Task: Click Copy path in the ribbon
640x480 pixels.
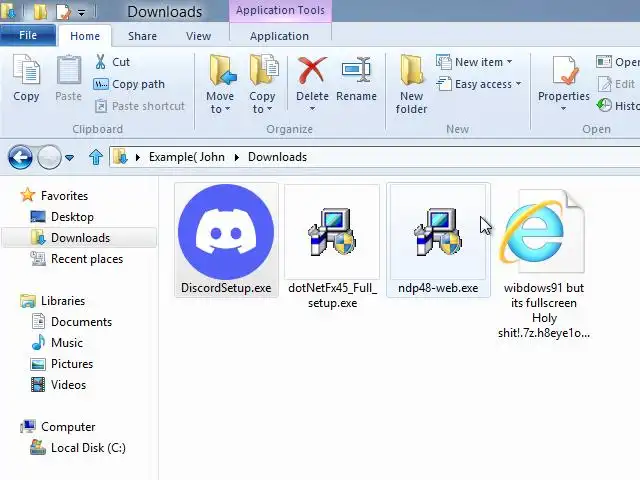Action: [x=129, y=84]
